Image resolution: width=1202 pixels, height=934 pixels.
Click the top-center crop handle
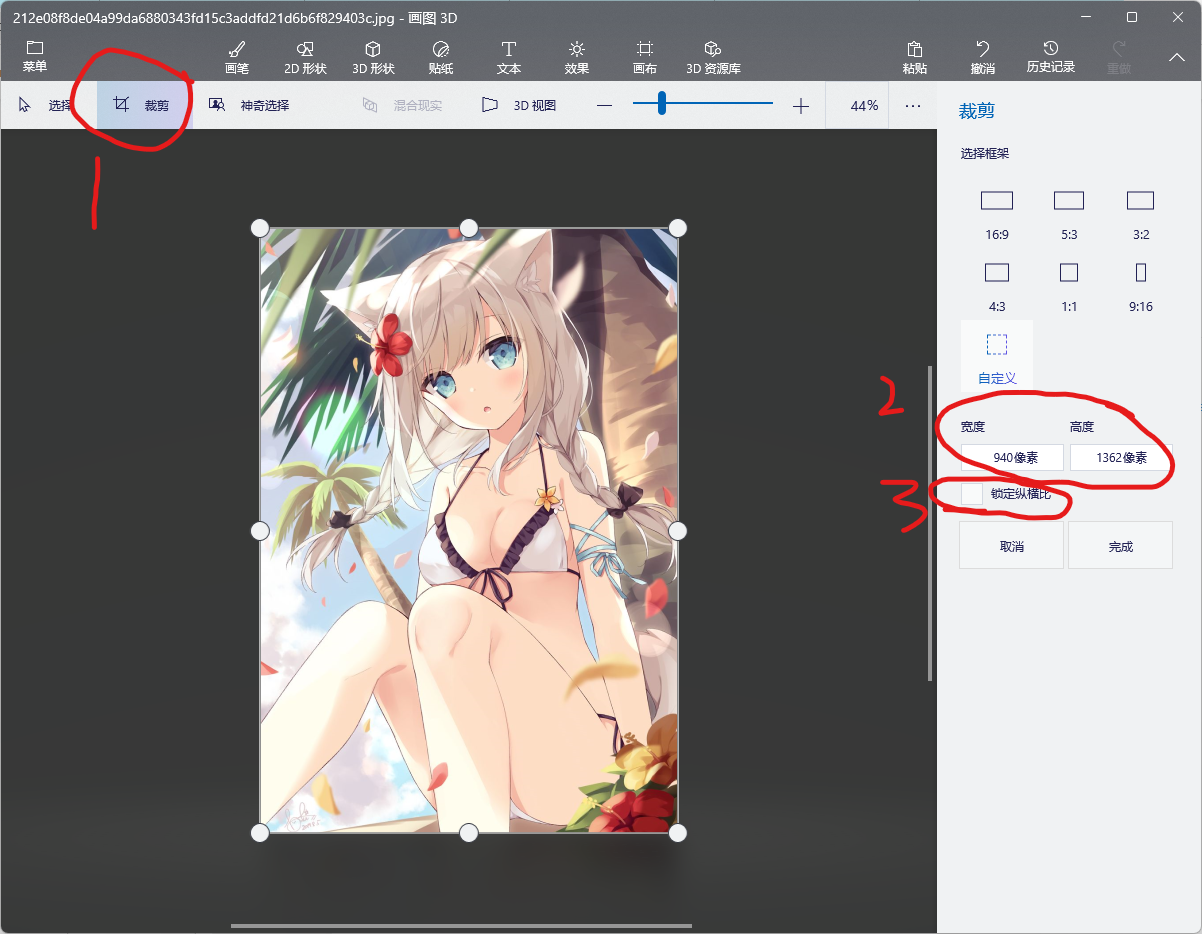[x=468, y=228]
